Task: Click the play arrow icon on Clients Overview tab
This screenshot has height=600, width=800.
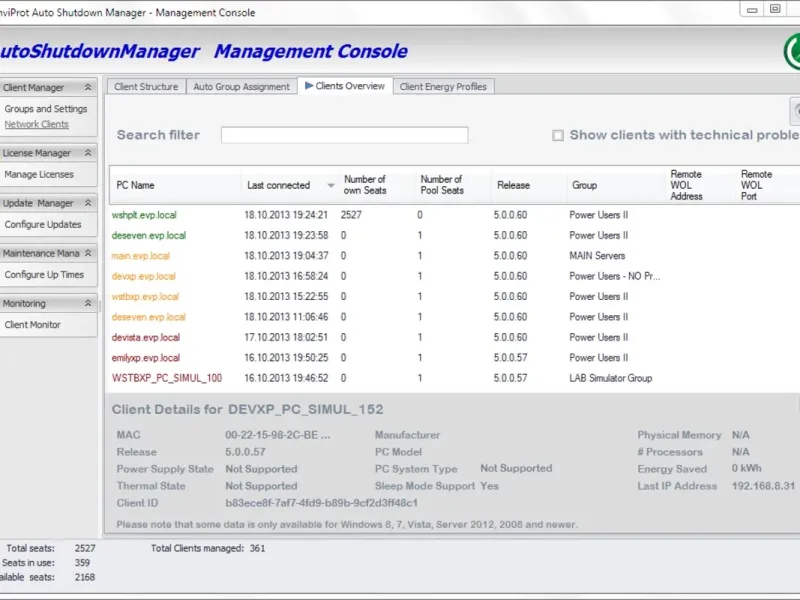Action: [309, 86]
